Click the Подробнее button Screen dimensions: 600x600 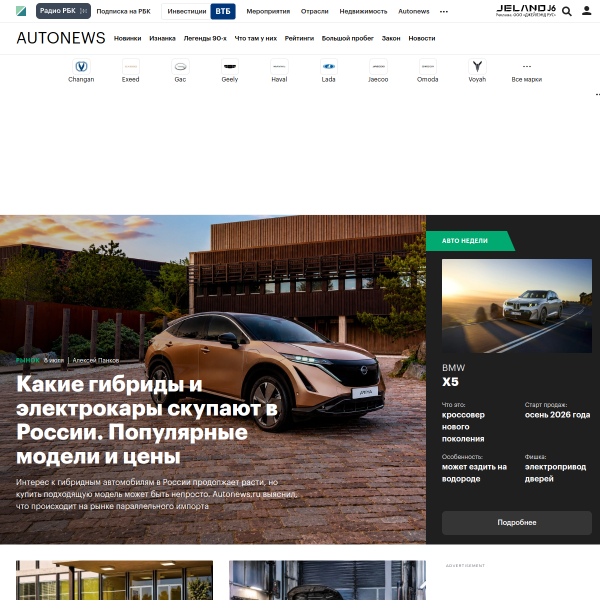(517, 522)
